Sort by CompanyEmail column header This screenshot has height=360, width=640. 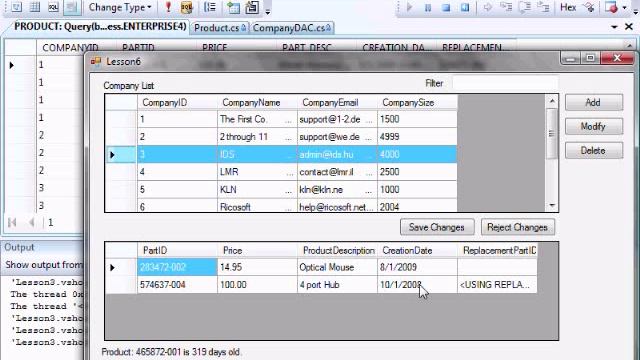pyautogui.click(x=337, y=103)
